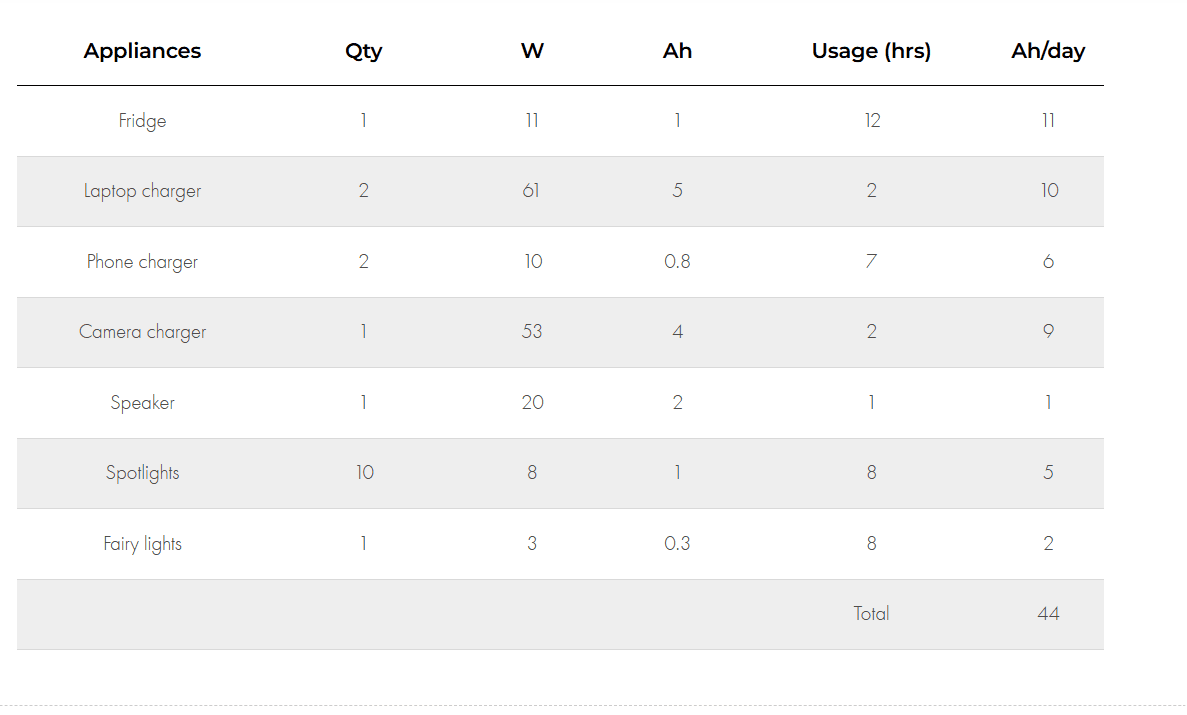Click the Phone charger appliance name

click(142, 262)
